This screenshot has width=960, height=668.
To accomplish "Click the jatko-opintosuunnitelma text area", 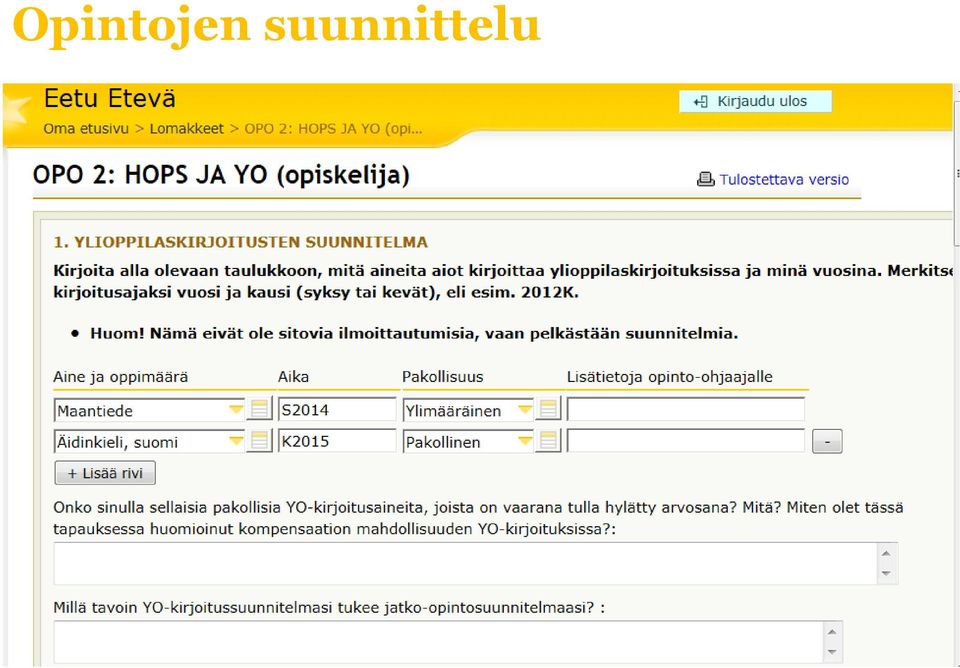I will click(438, 642).
